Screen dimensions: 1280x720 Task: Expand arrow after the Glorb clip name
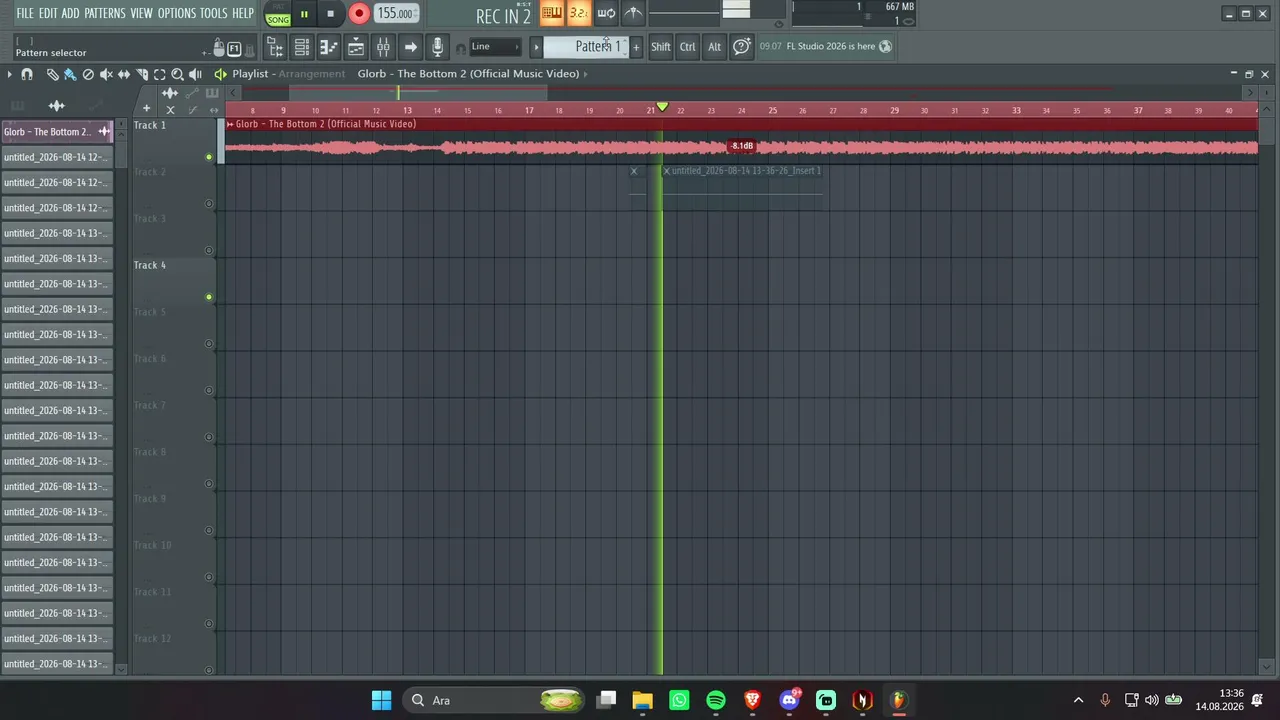(x=586, y=74)
